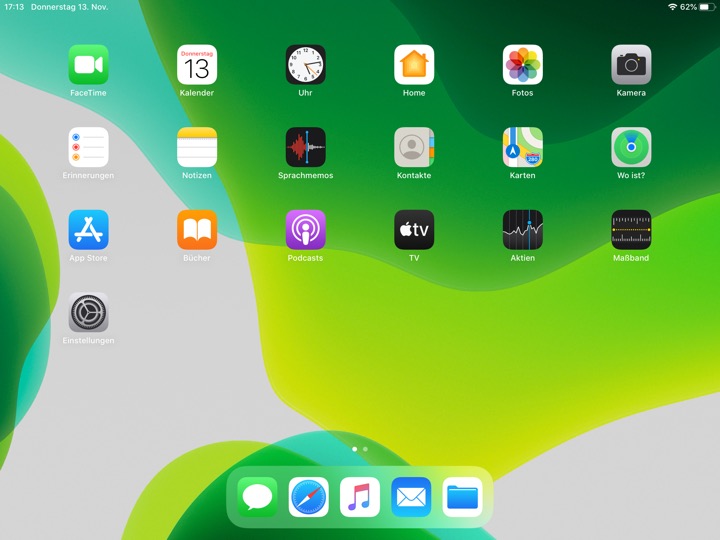This screenshot has width=720, height=540.
Task: Launch the Wo ist? app
Action: click(x=631, y=147)
